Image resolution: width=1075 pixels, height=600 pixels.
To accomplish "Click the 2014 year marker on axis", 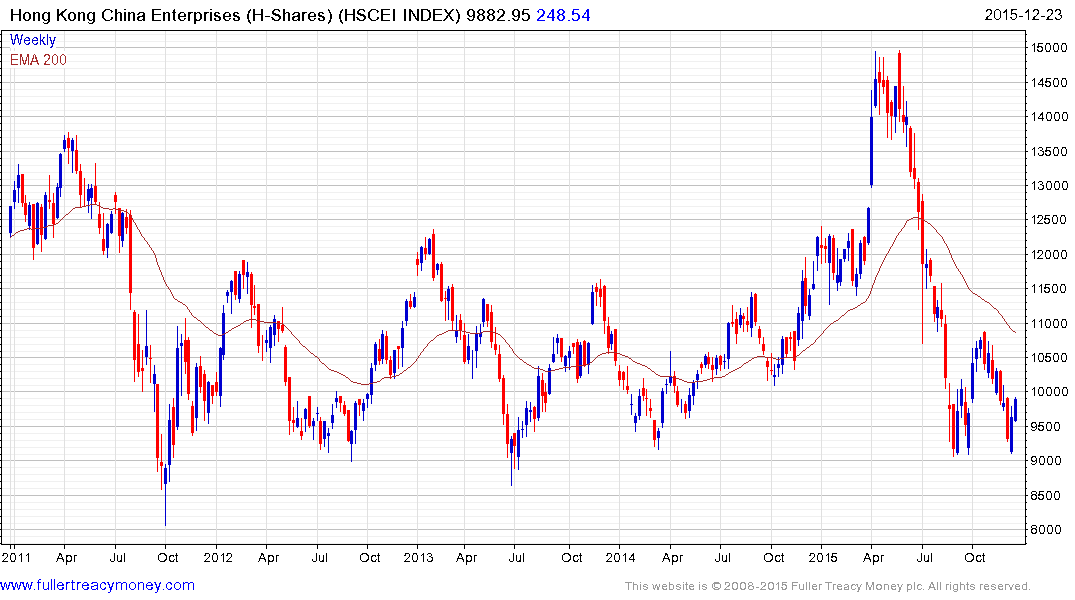I will click(619, 557).
